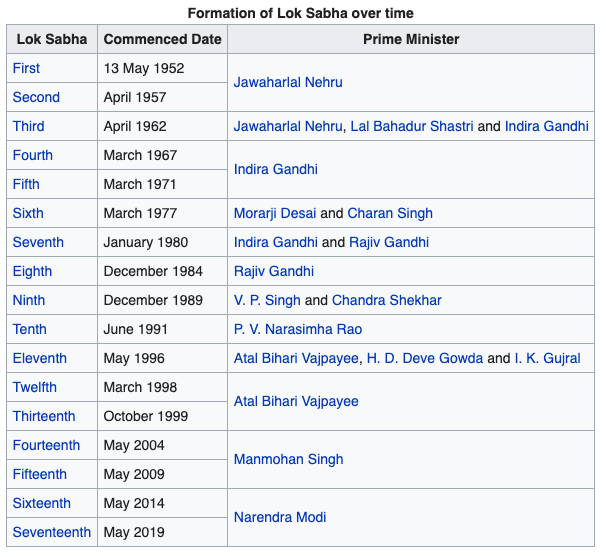The image size is (606, 557).
Task: Select the date June 1991
Action: tap(136, 329)
